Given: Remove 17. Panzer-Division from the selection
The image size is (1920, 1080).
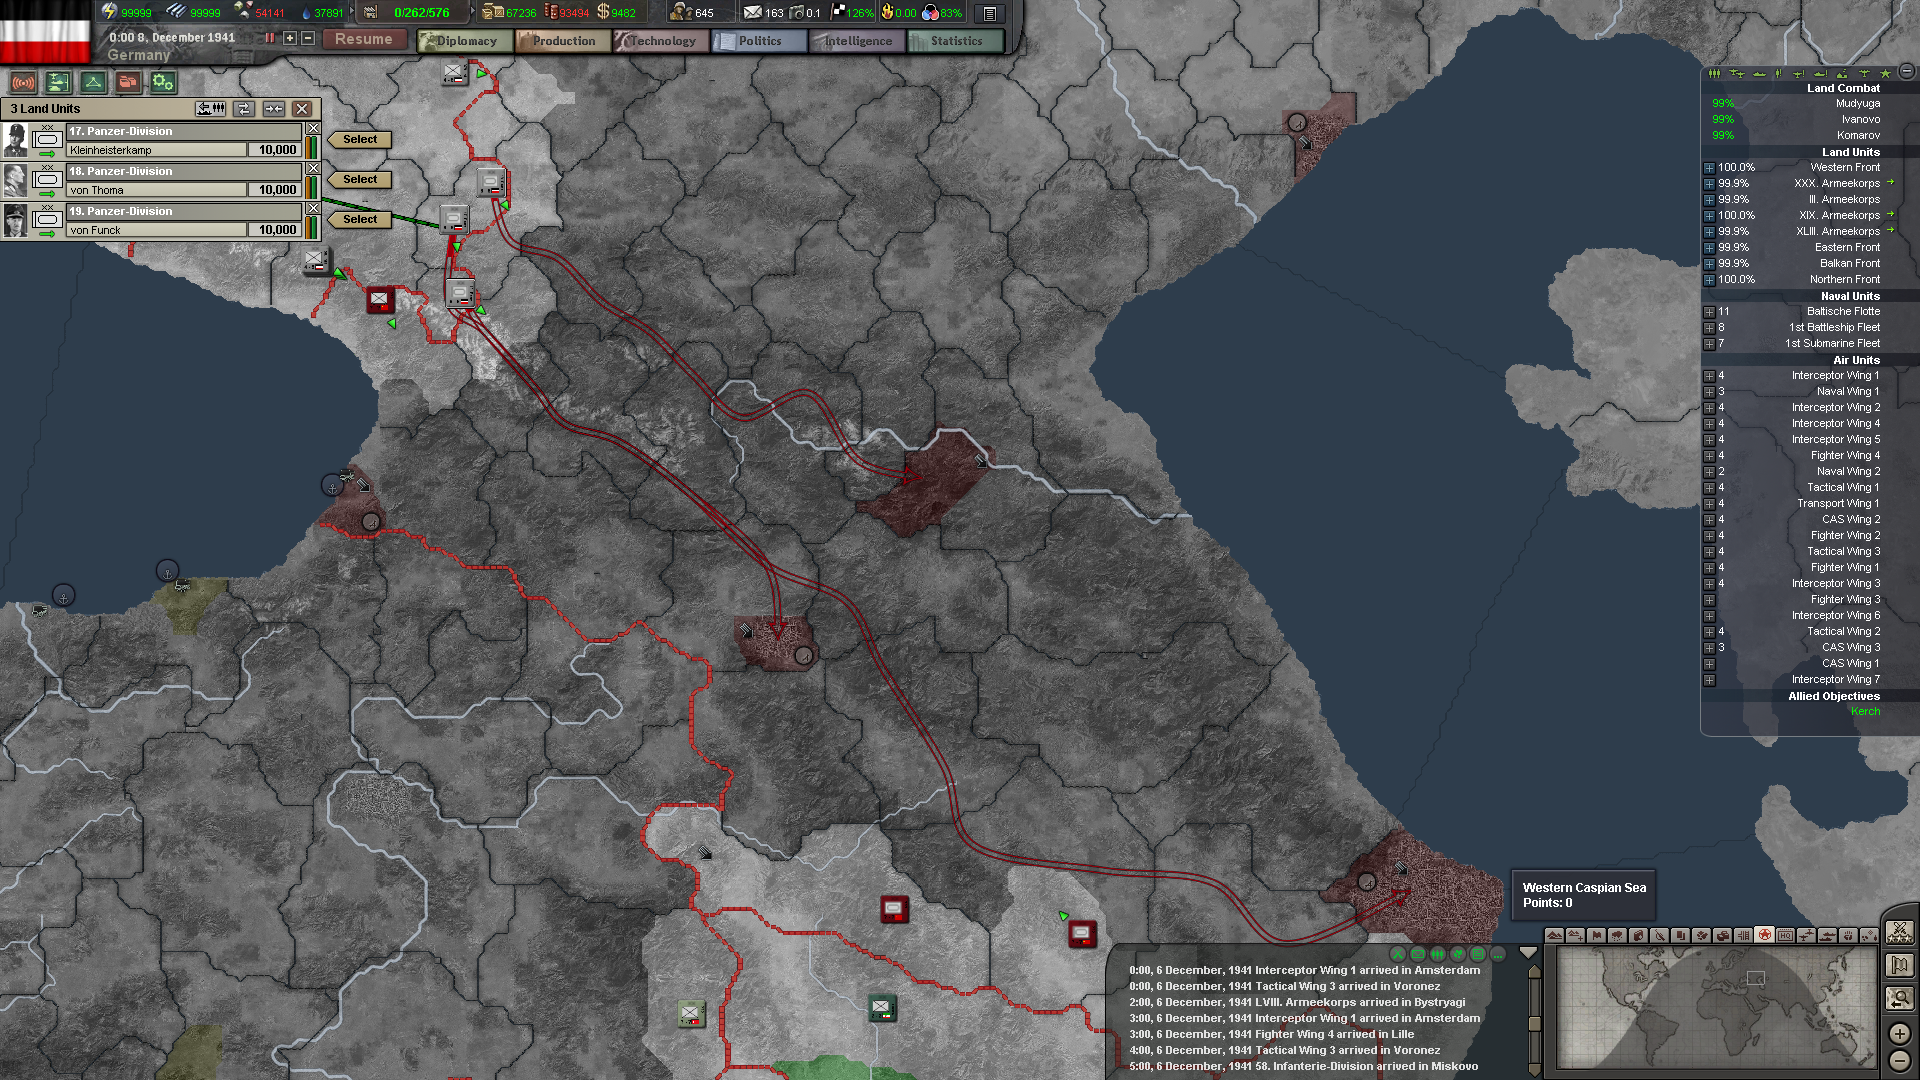Looking at the screenshot, I should tap(313, 129).
